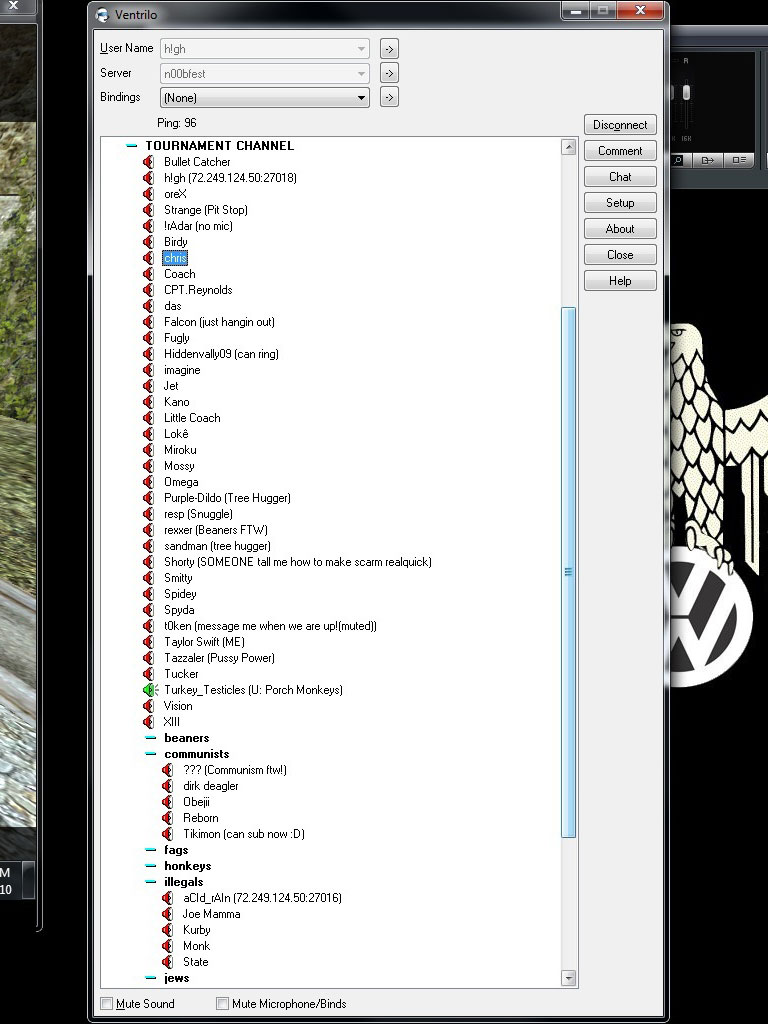
Task: Click speaker icon next to CPT.Reynolds
Action: tap(149, 290)
